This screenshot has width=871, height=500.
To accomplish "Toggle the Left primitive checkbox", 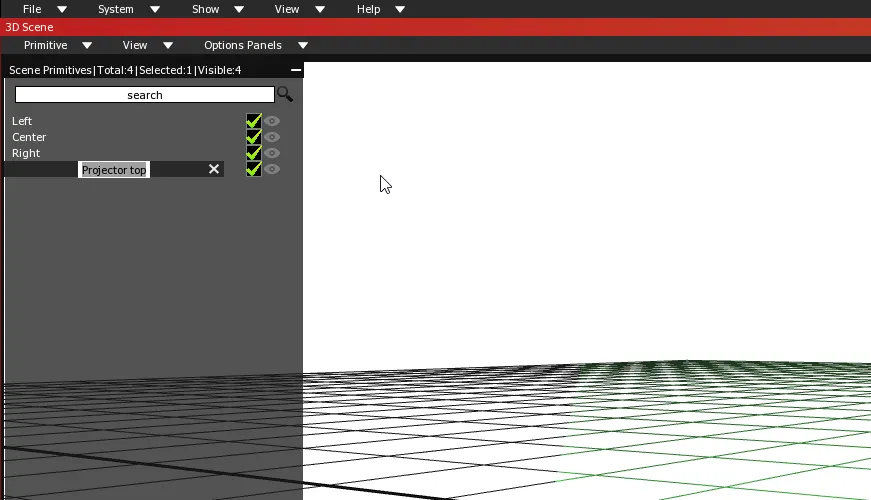I will click(253, 121).
